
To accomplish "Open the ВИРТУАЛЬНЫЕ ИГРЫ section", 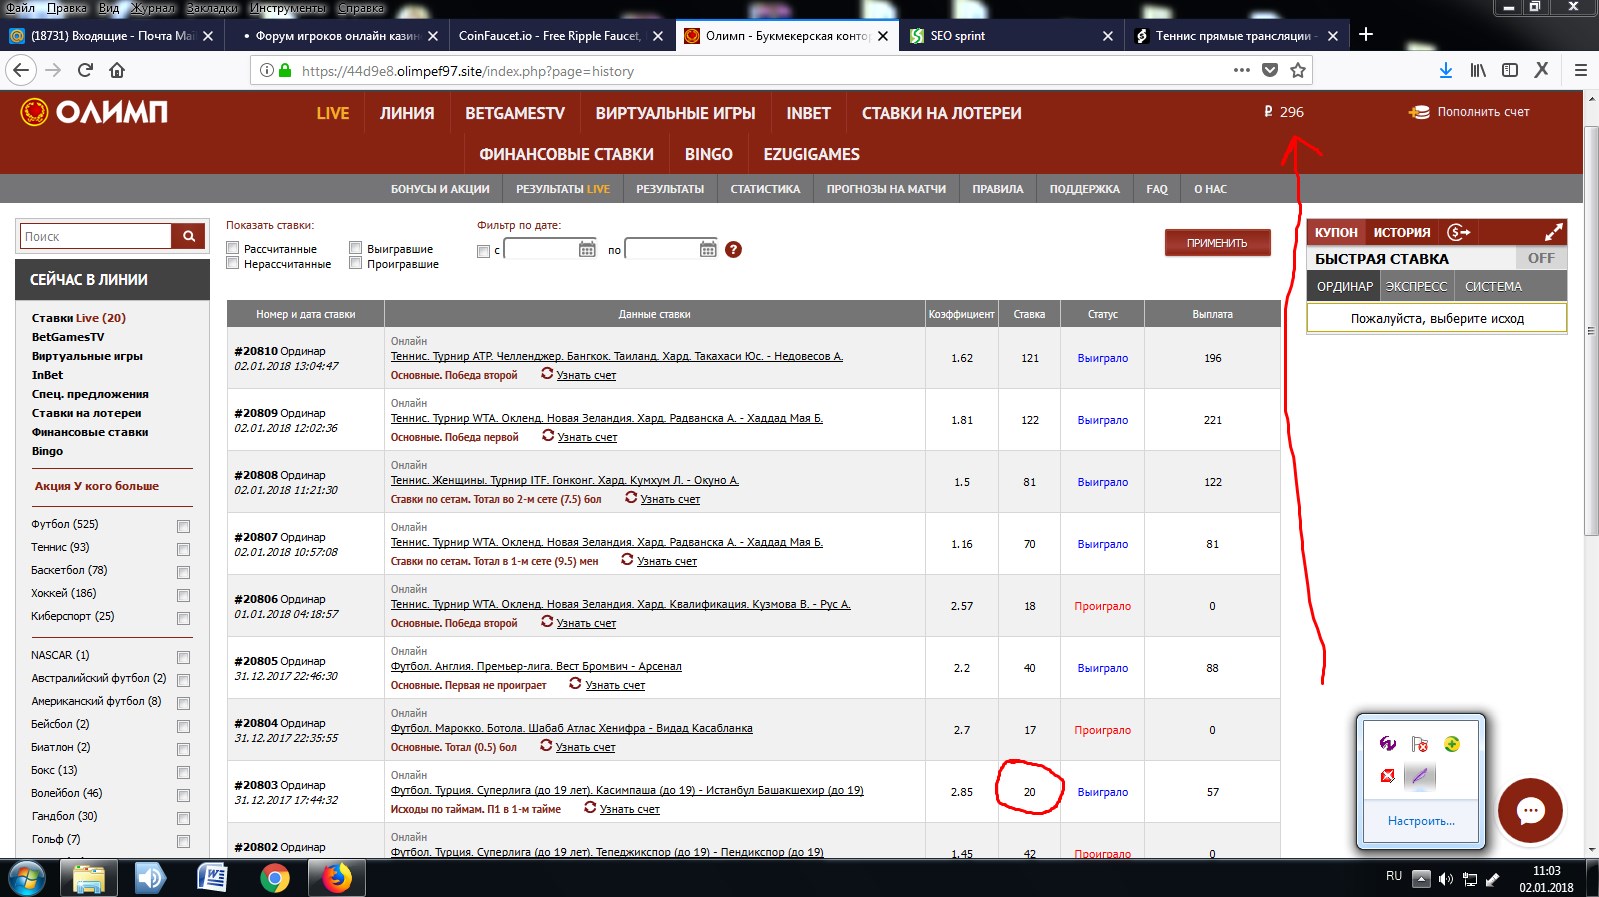I will tap(676, 113).
